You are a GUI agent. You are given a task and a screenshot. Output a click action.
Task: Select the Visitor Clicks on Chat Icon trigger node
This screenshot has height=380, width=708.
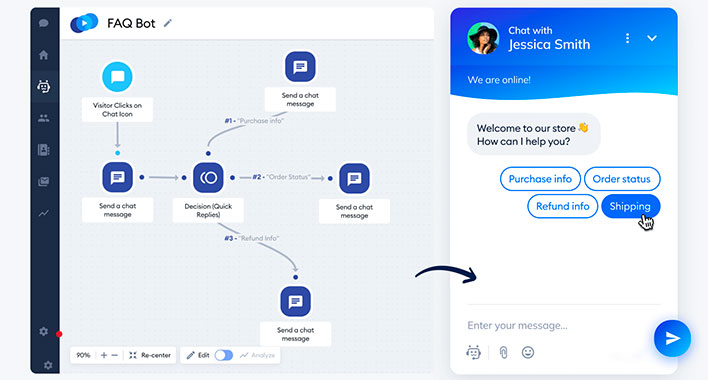pos(117,77)
